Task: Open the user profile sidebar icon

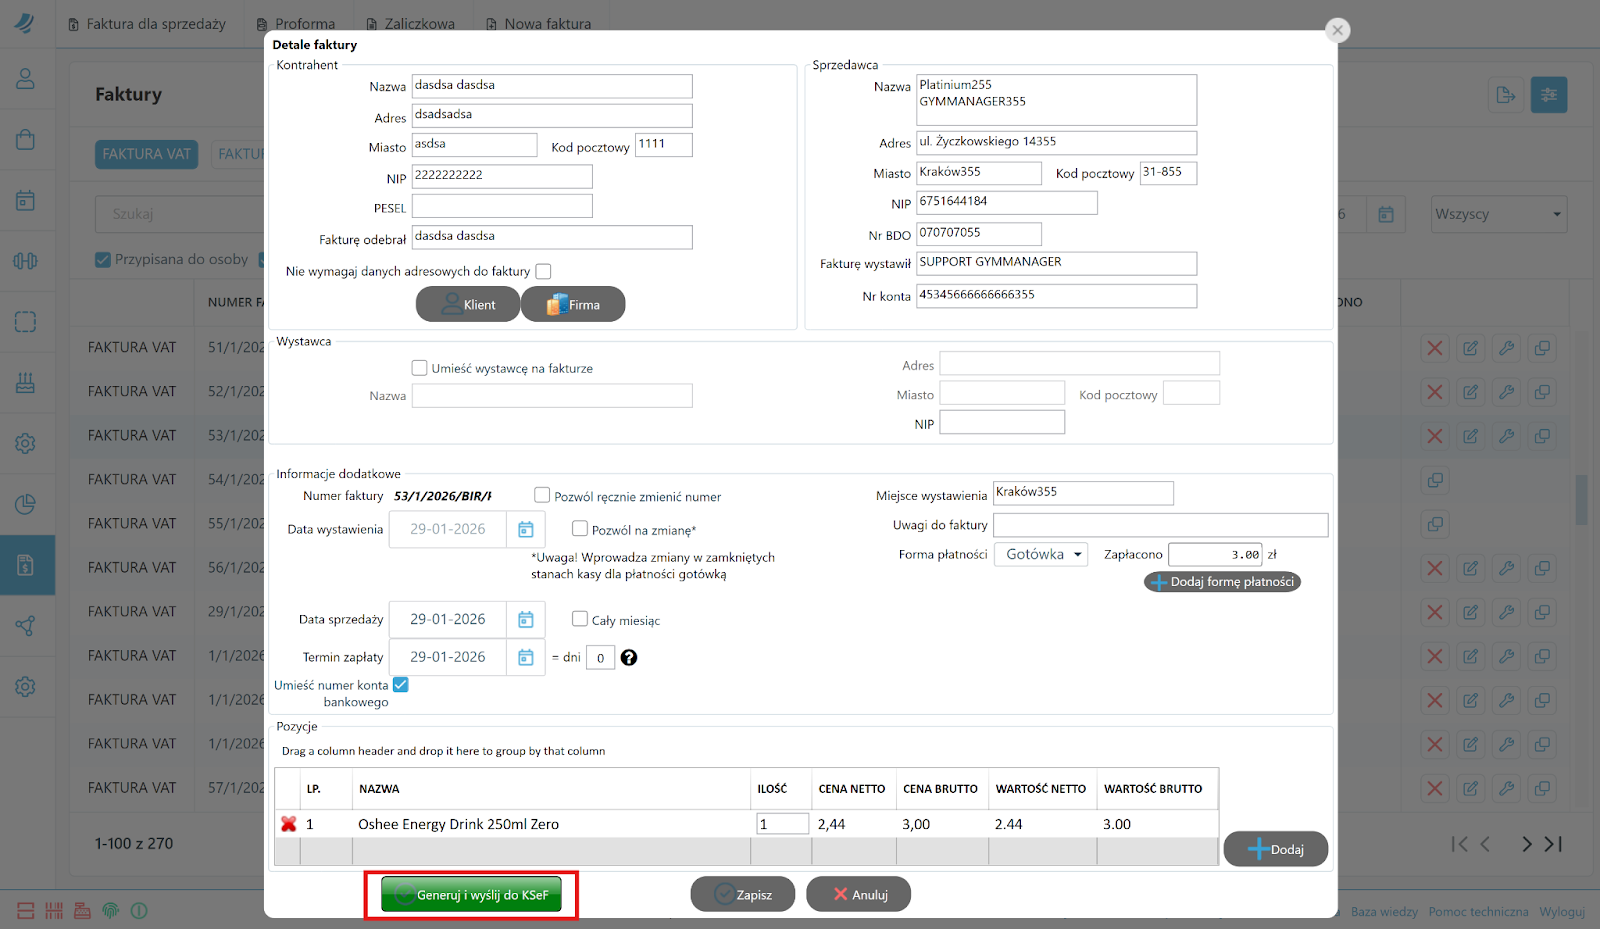Action: tap(26, 78)
